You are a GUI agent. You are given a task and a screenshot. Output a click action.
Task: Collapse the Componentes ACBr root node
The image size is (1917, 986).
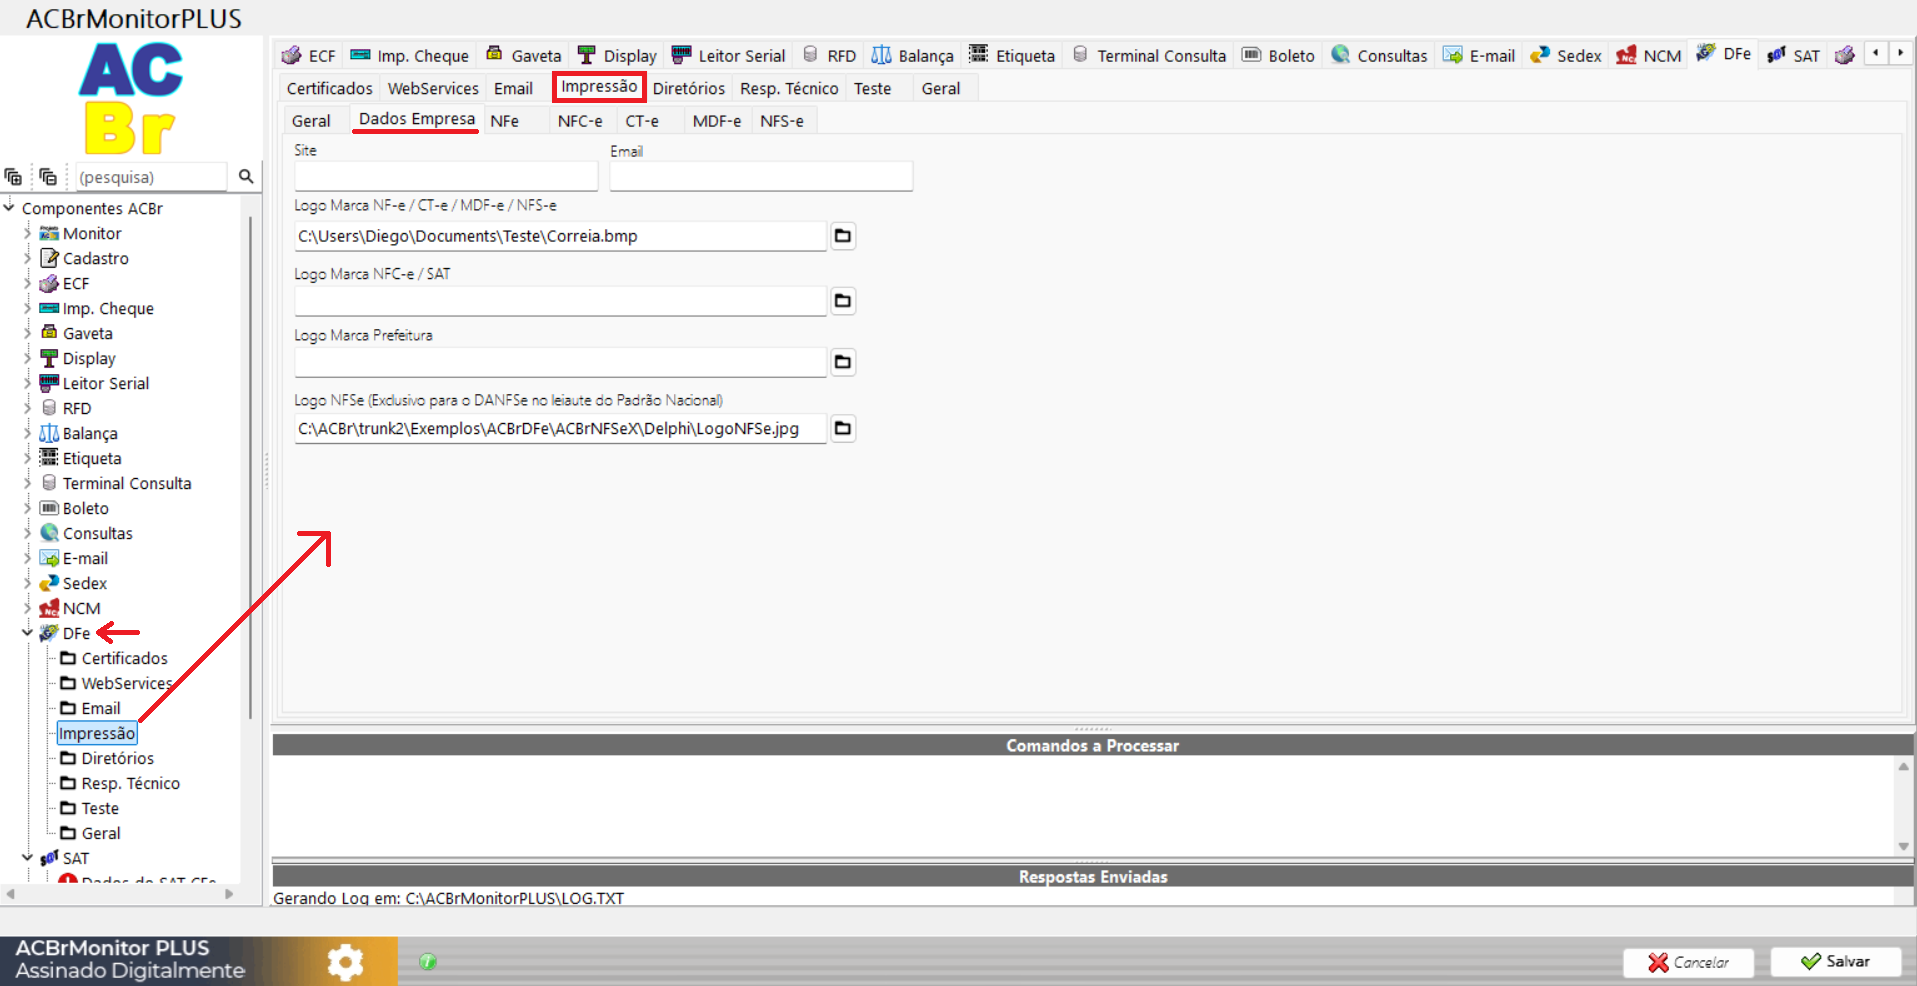pos(9,208)
